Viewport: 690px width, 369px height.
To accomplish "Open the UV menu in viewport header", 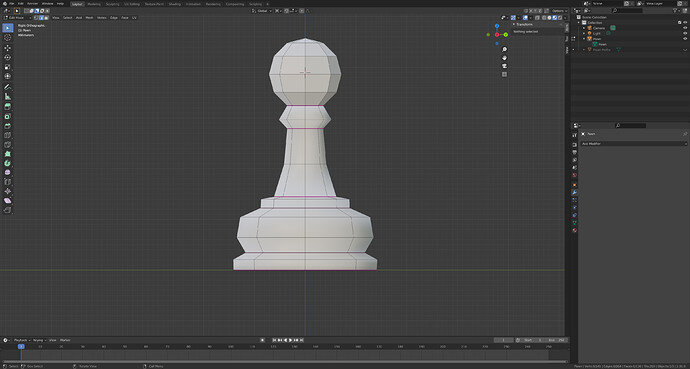I will click(x=134, y=18).
